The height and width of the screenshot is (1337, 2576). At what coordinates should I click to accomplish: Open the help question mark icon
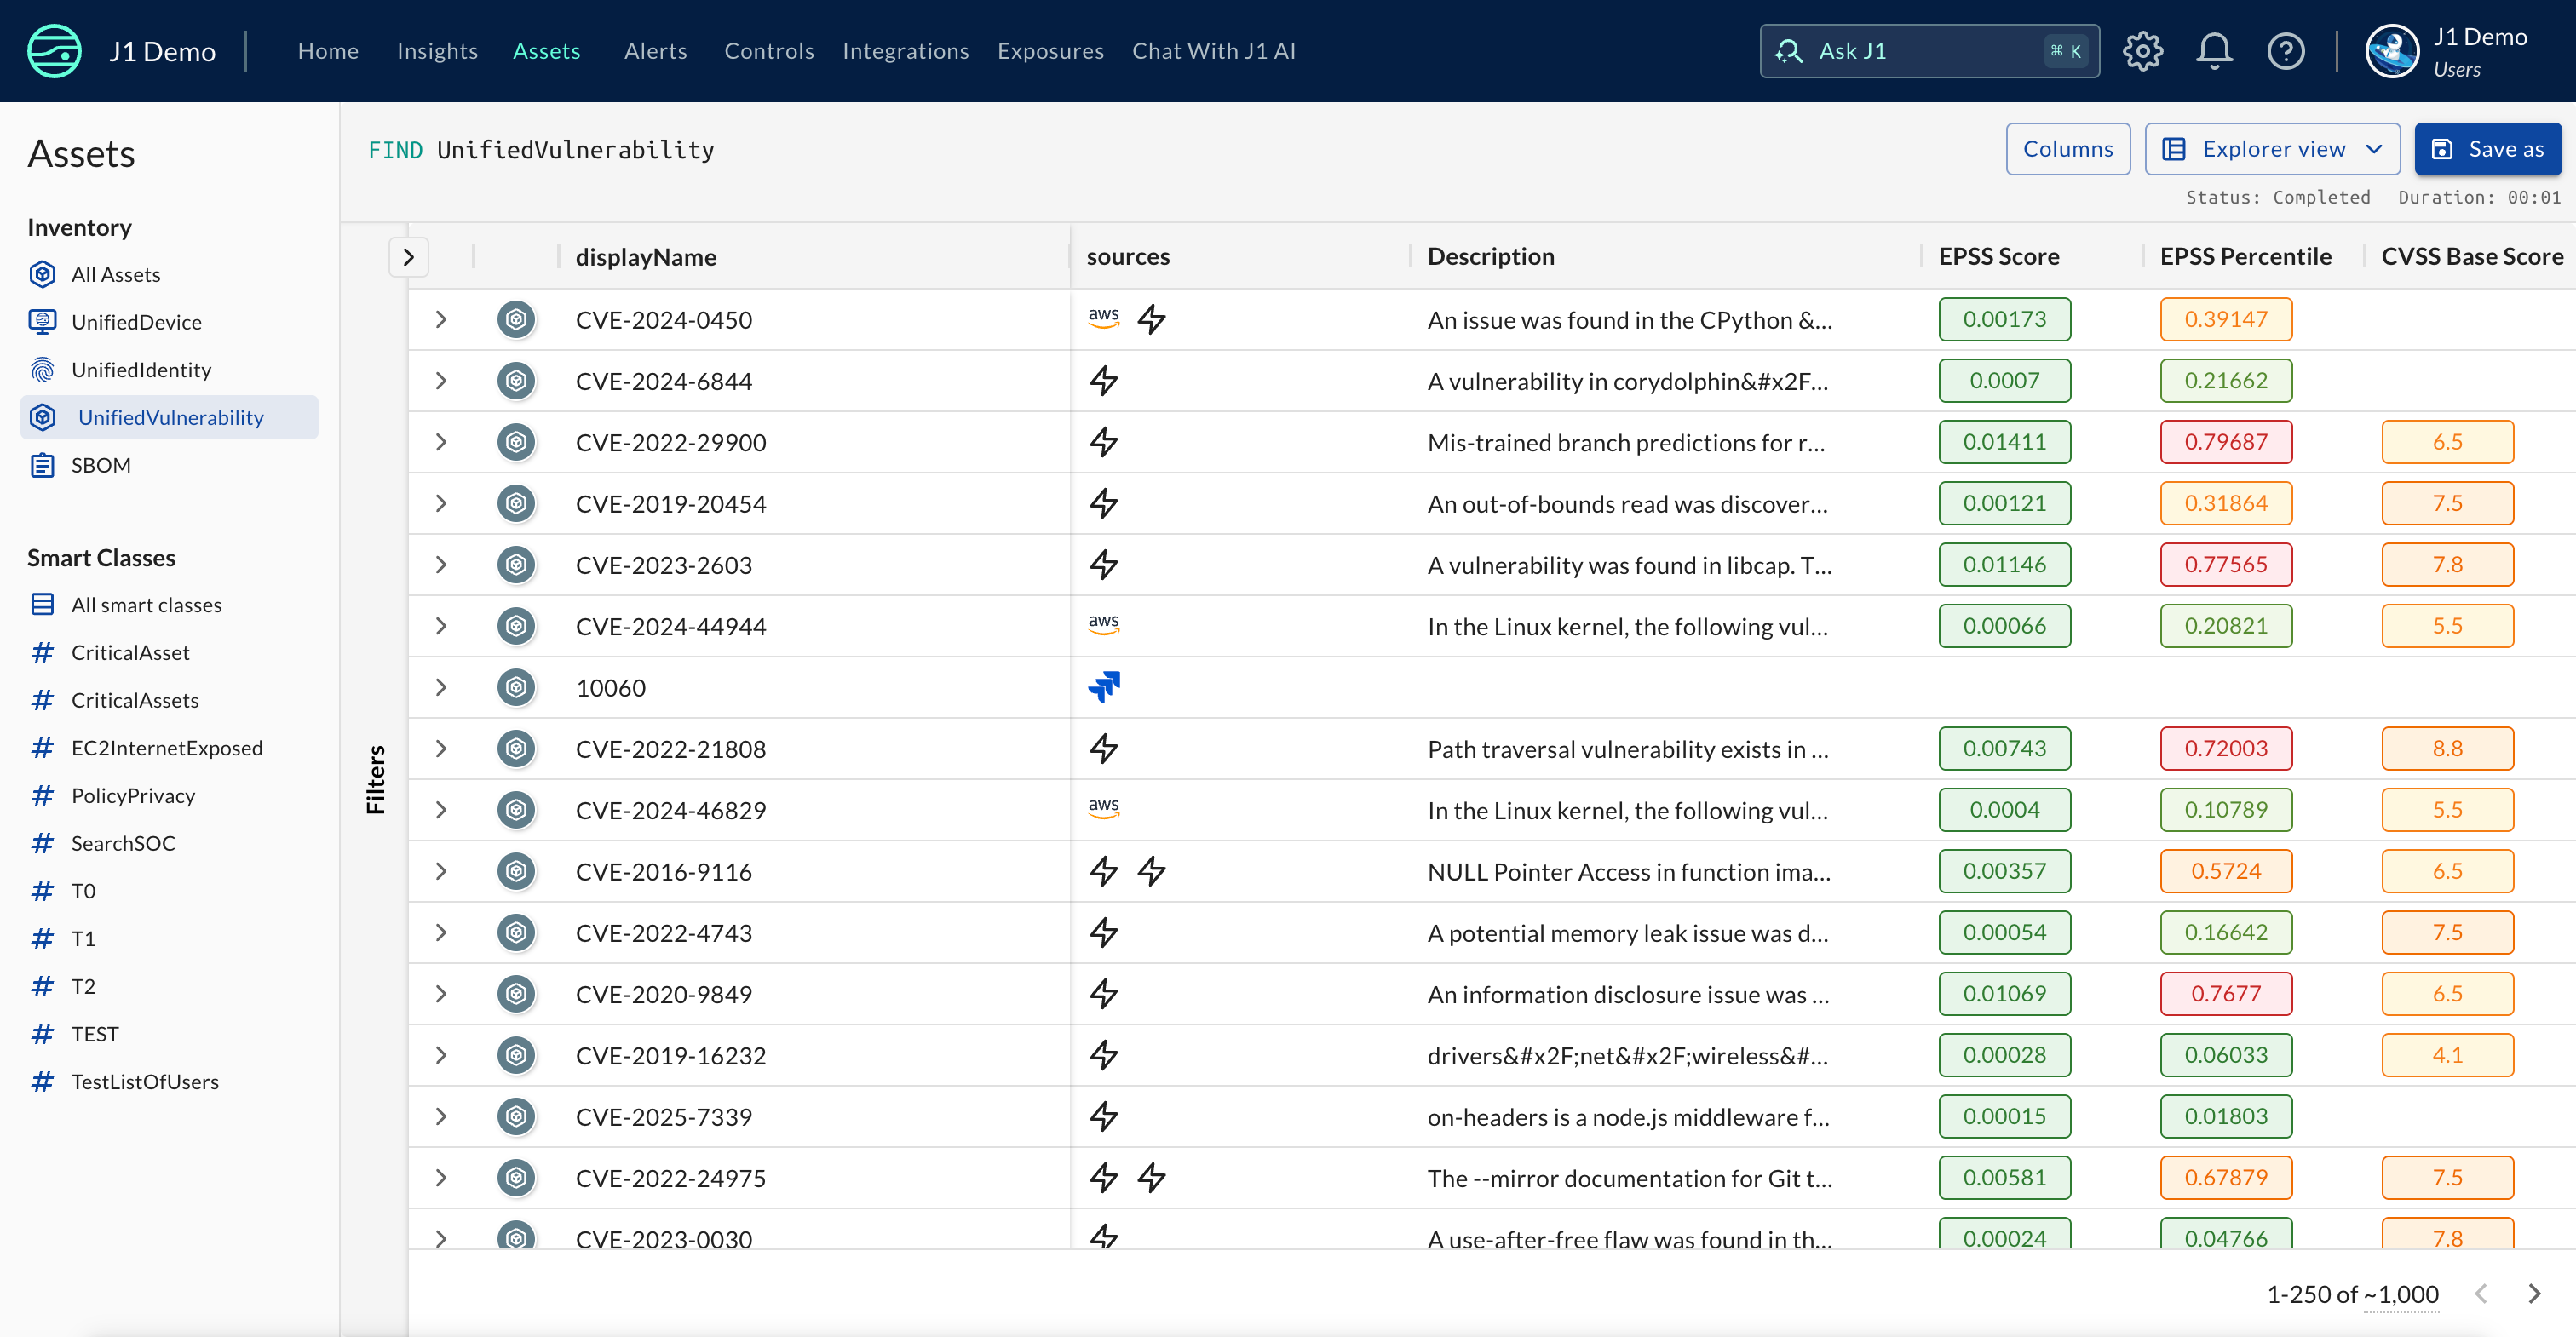point(2286,51)
